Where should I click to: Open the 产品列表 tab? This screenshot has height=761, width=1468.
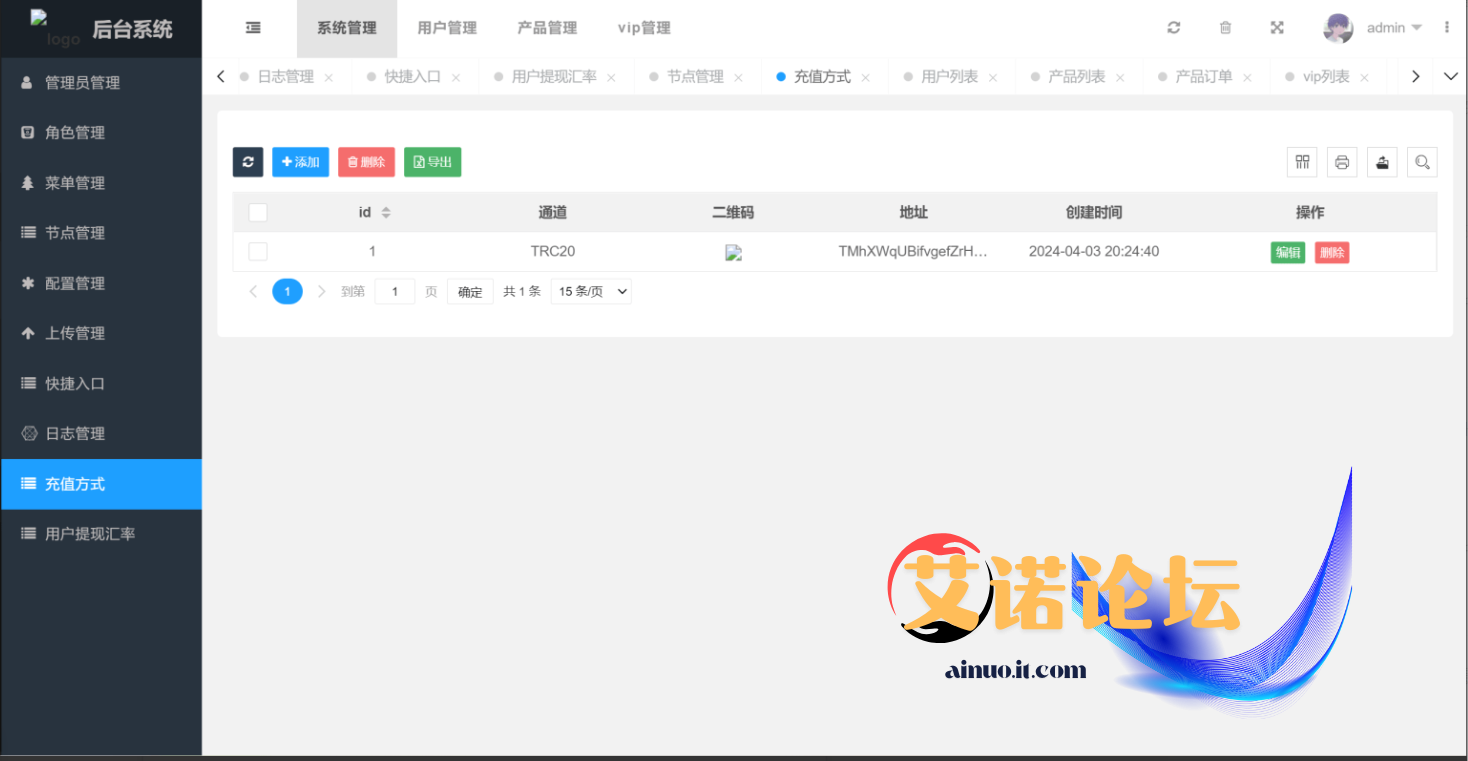pyautogui.click(x=1076, y=76)
